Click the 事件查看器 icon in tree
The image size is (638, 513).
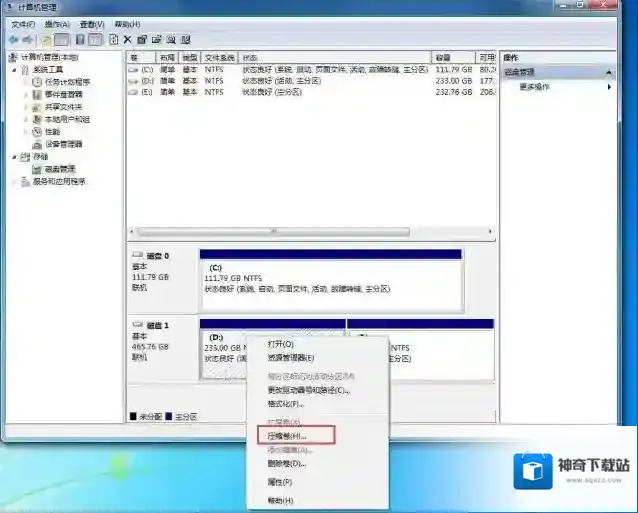pos(38,94)
